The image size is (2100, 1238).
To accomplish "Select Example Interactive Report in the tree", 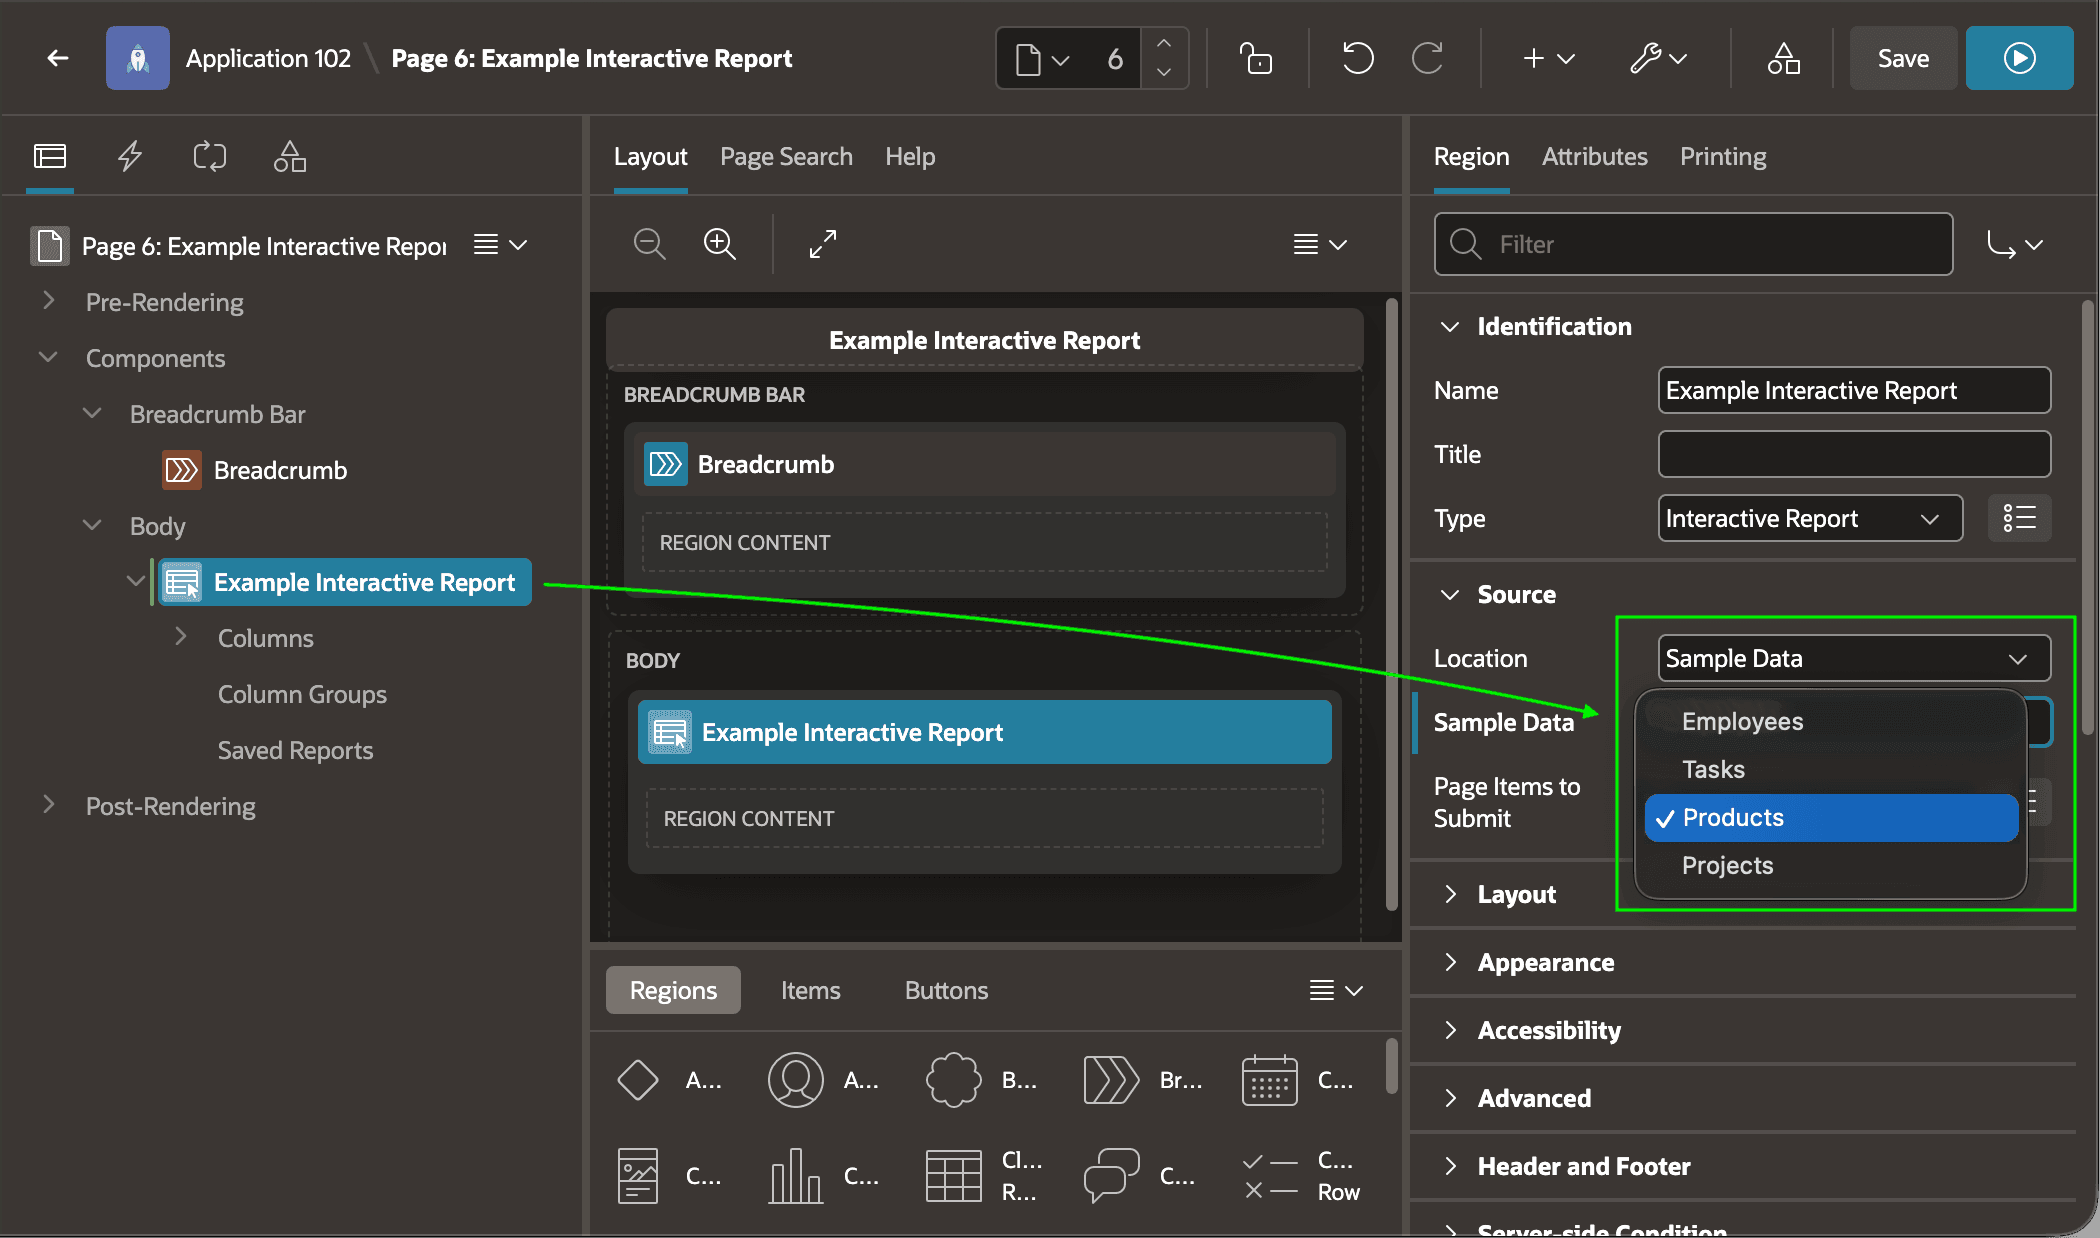I will click(345, 582).
